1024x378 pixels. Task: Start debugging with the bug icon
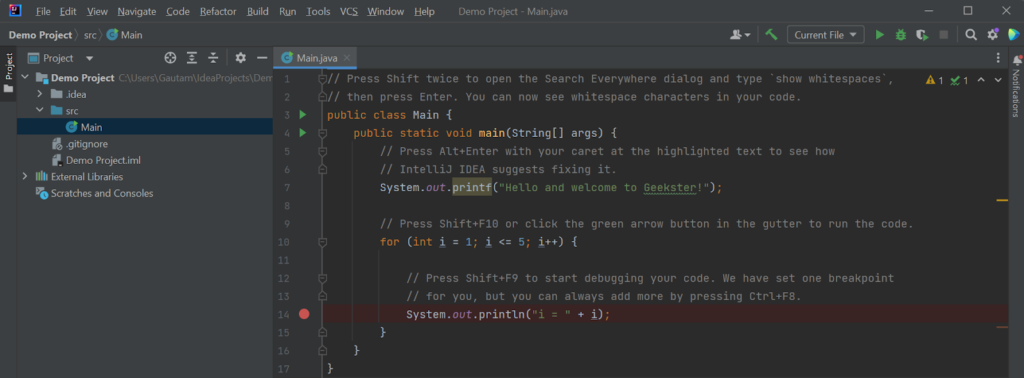pyautogui.click(x=901, y=35)
